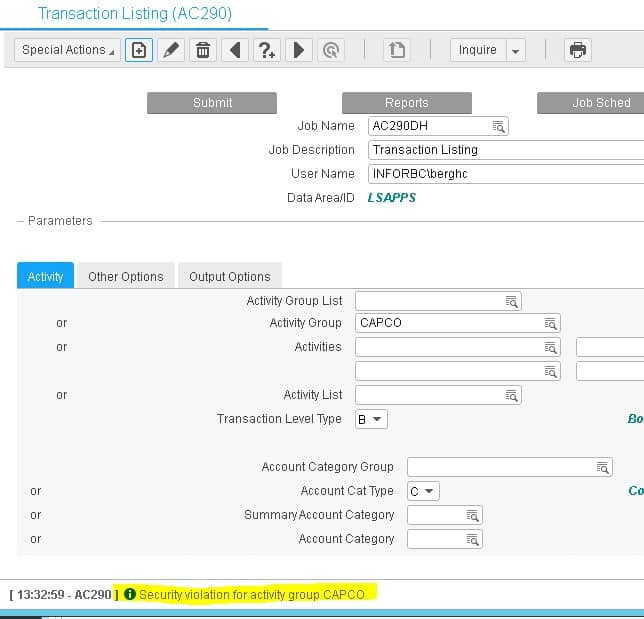Click the first Activities input field
Image resolution: width=644 pixels, height=619 pixels.
tap(458, 347)
